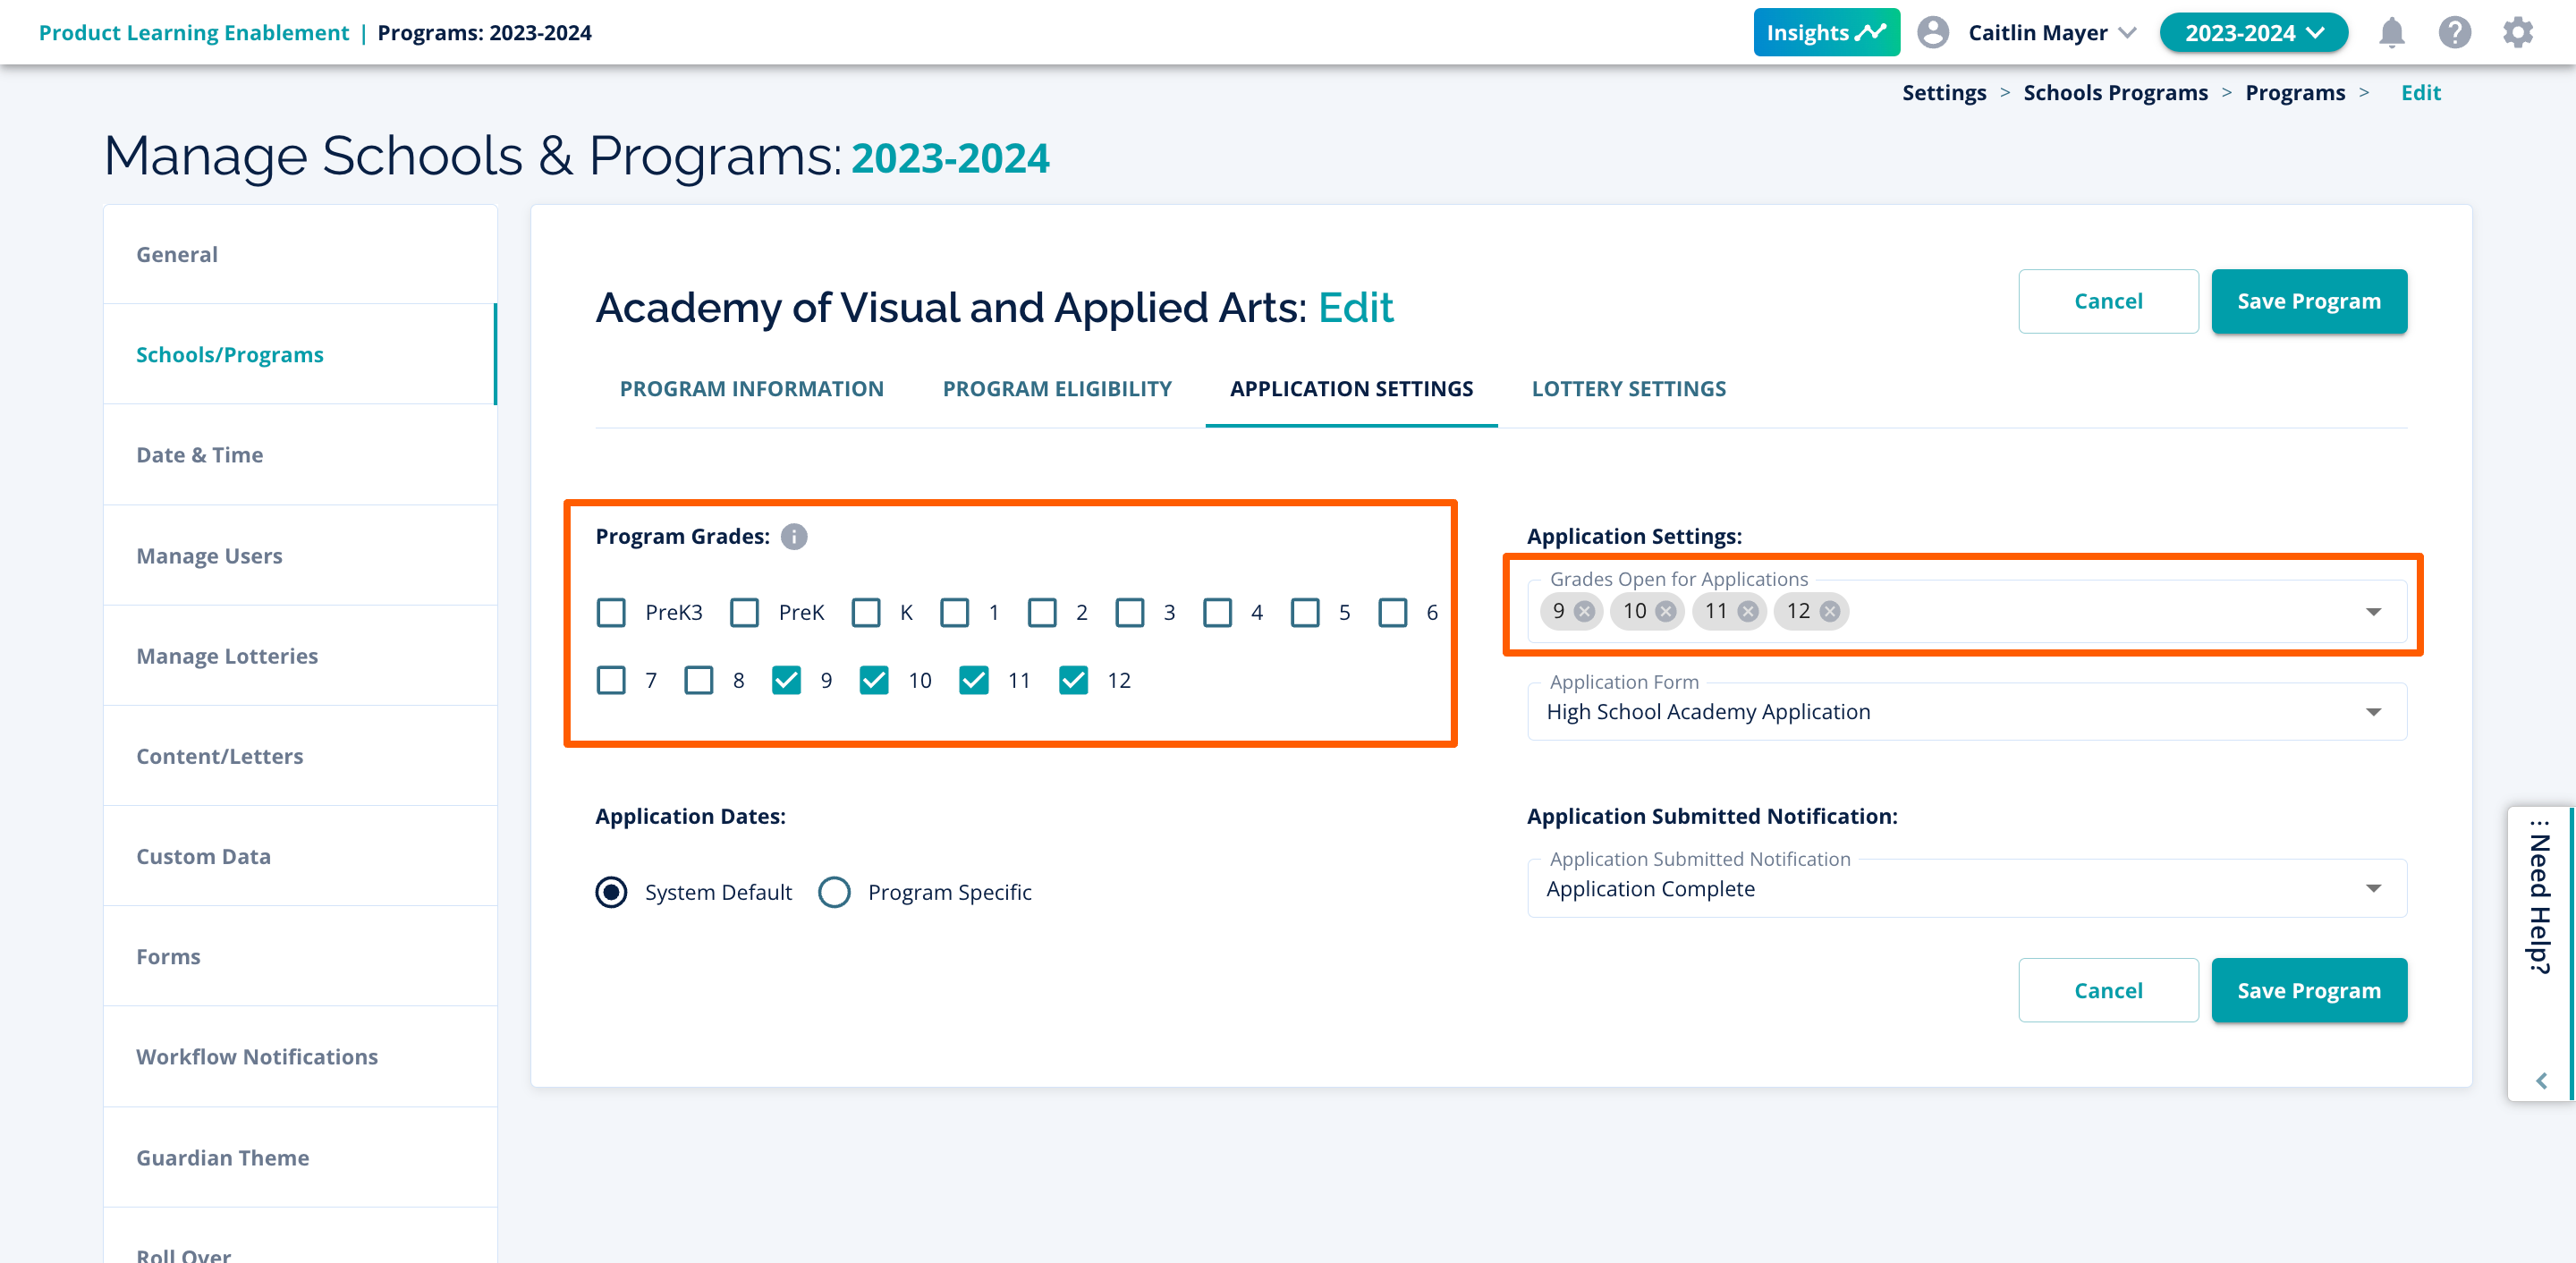The height and width of the screenshot is (1263, 2576).
Task: Open the 2023-2024 year selector
Action: pos(2253,33)
